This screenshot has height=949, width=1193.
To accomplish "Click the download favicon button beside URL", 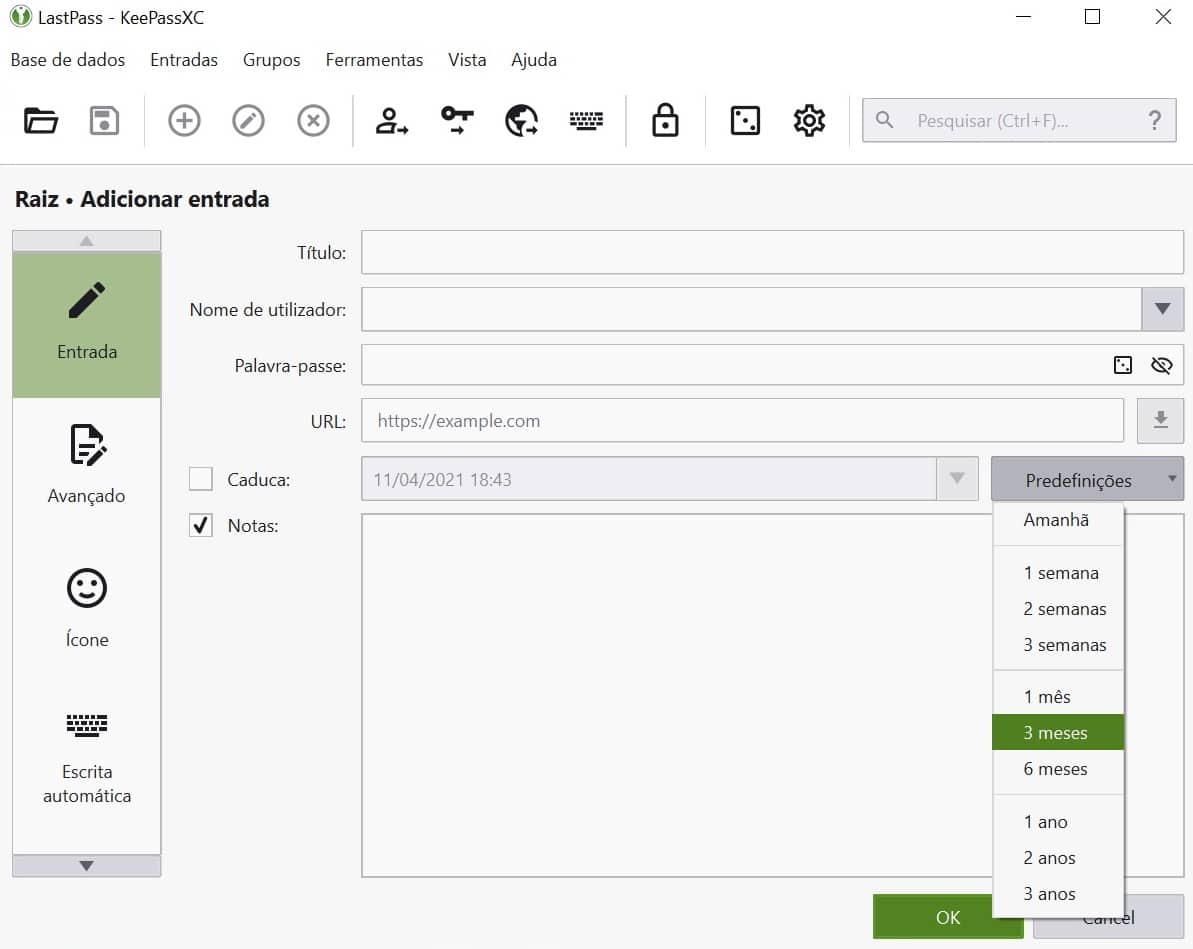I will pos(1160,421).
